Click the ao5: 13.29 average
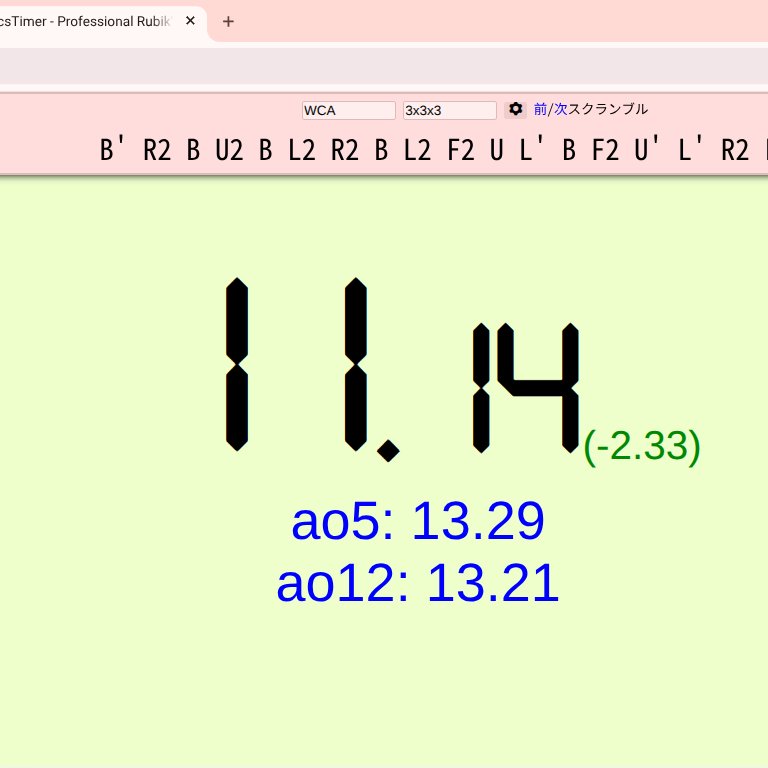The width and height of the screenshot is (768, 768). pos(417,521)
